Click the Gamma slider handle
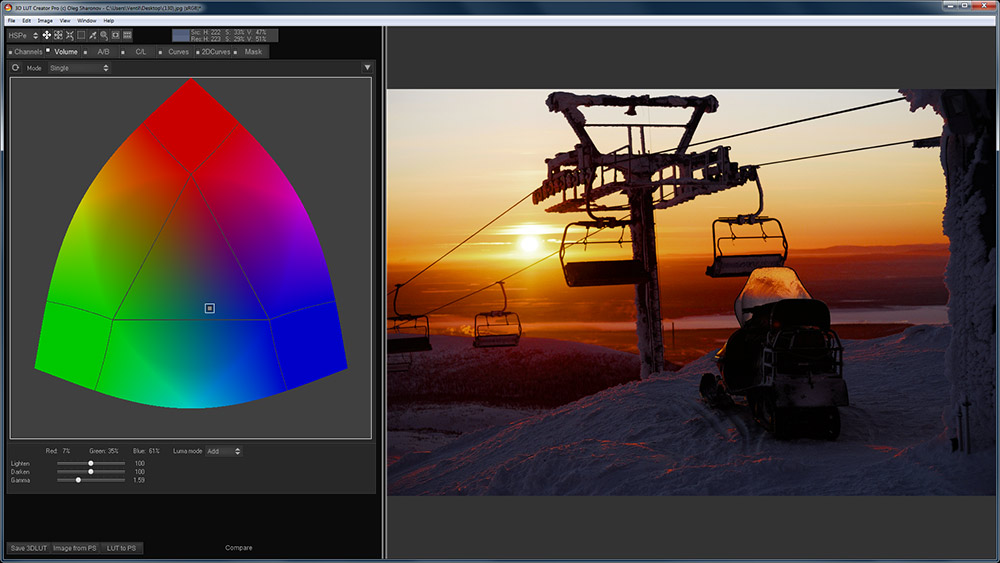The width and height of the screenshot is (1000, 563). pos(78,480)
